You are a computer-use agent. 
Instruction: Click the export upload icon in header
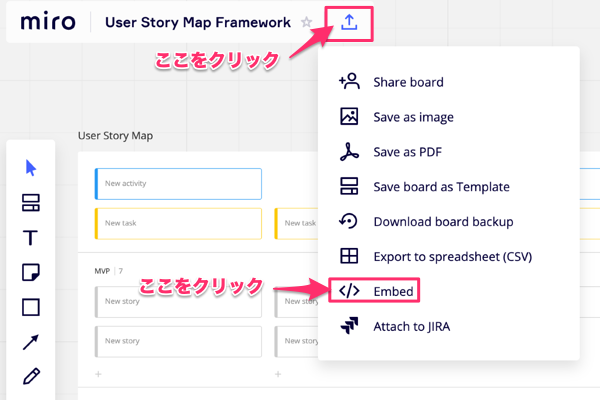point(349,22)
